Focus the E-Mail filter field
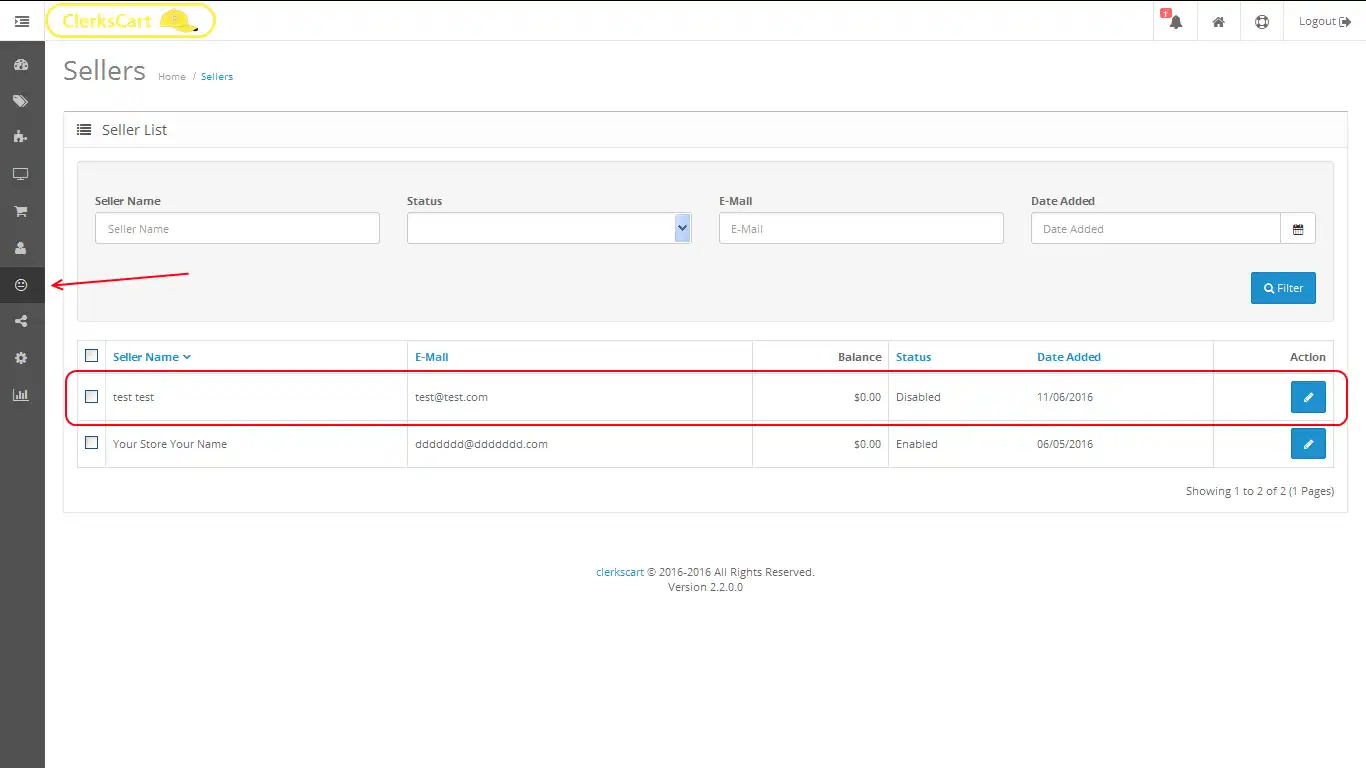1366x768 pixels. click(861, 228)
